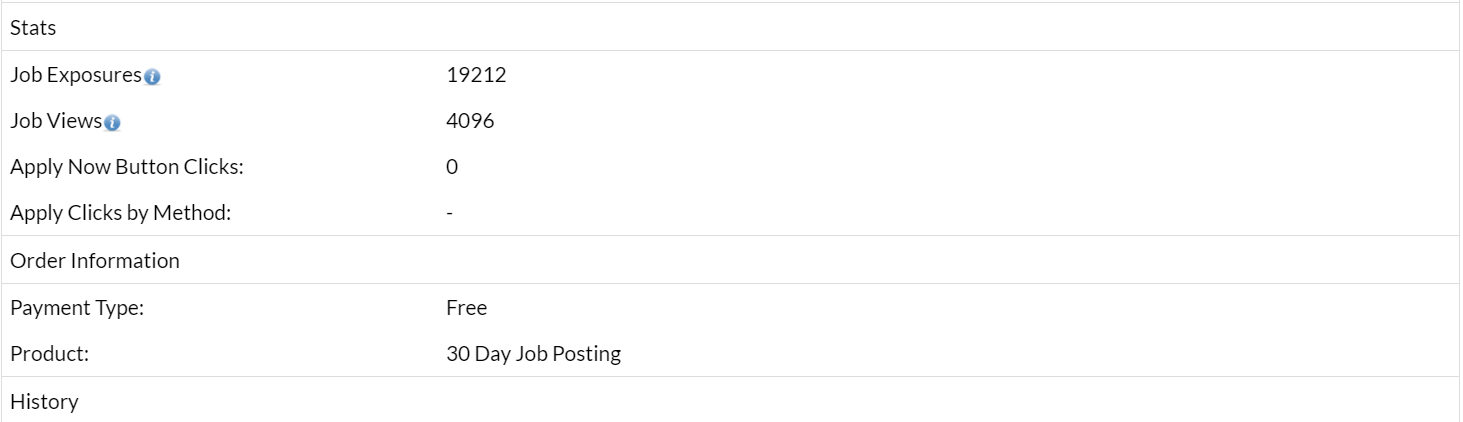Click the divider line above Order Information
This screenshot has height=422, width=1463.
(x=730, y=236)
